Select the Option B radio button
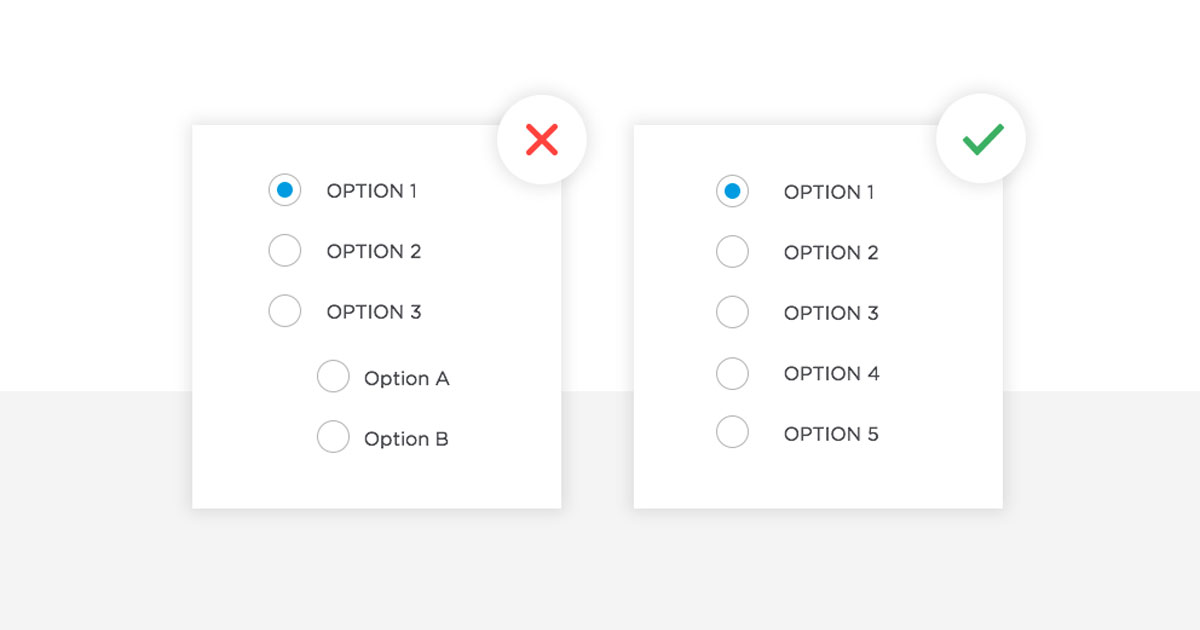The image size is (1200, 630). coord(333,437)
